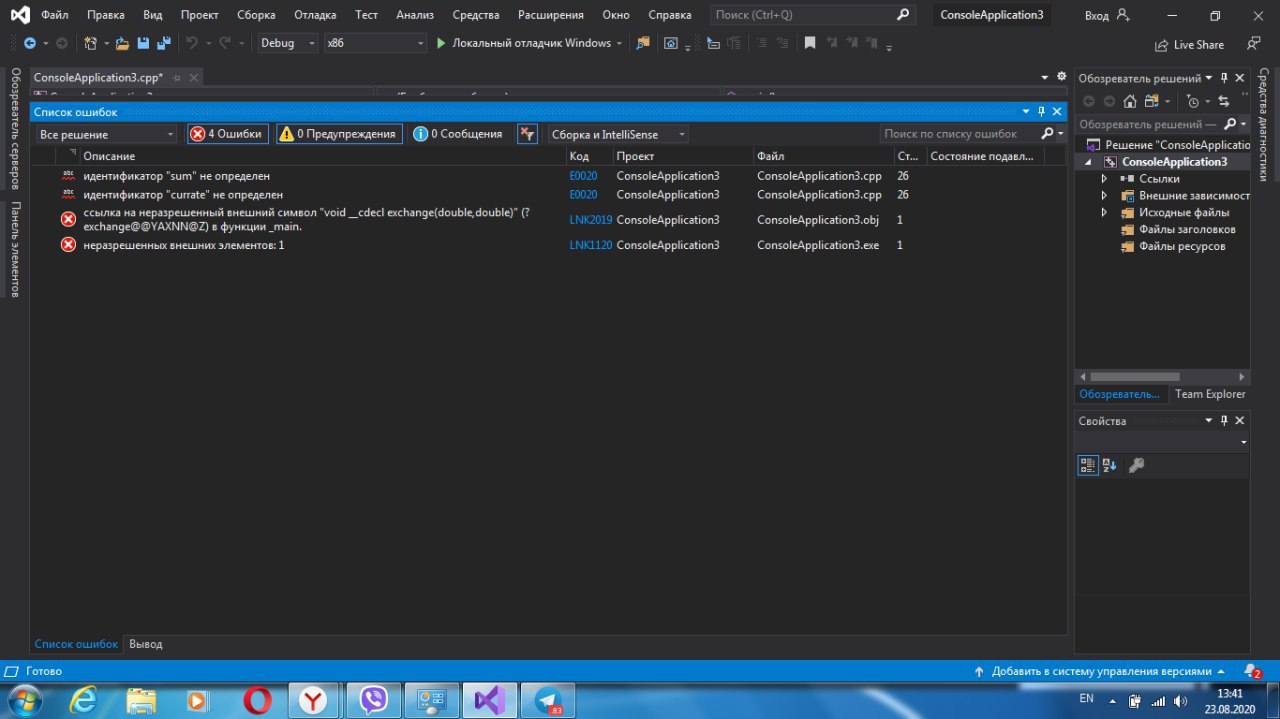
Task: Click the account sign-in person icon
Action: tap(1123, 15)
